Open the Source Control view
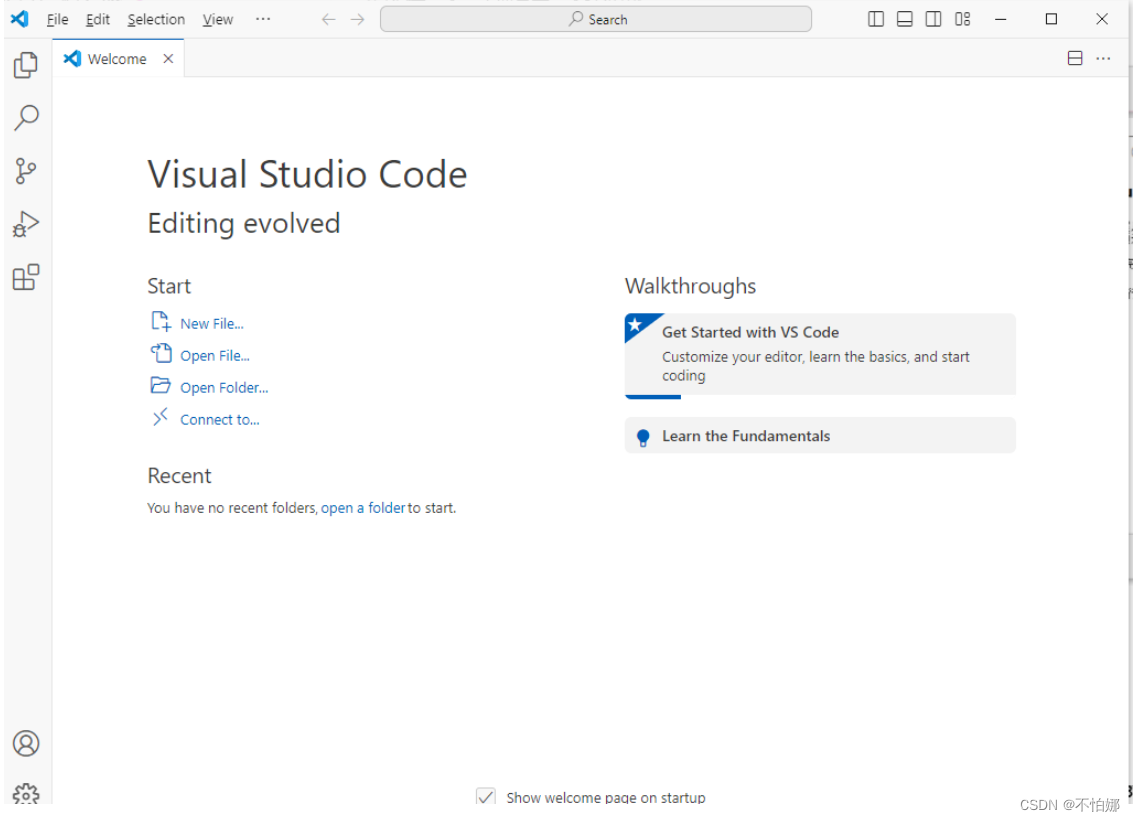 [26, 171]
